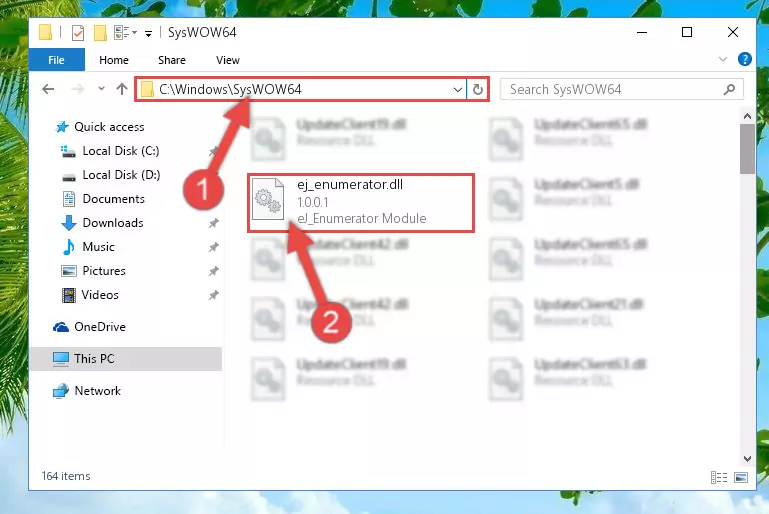Click the clipboard view icon in the quick access toolbar

[x=121, y=32]
